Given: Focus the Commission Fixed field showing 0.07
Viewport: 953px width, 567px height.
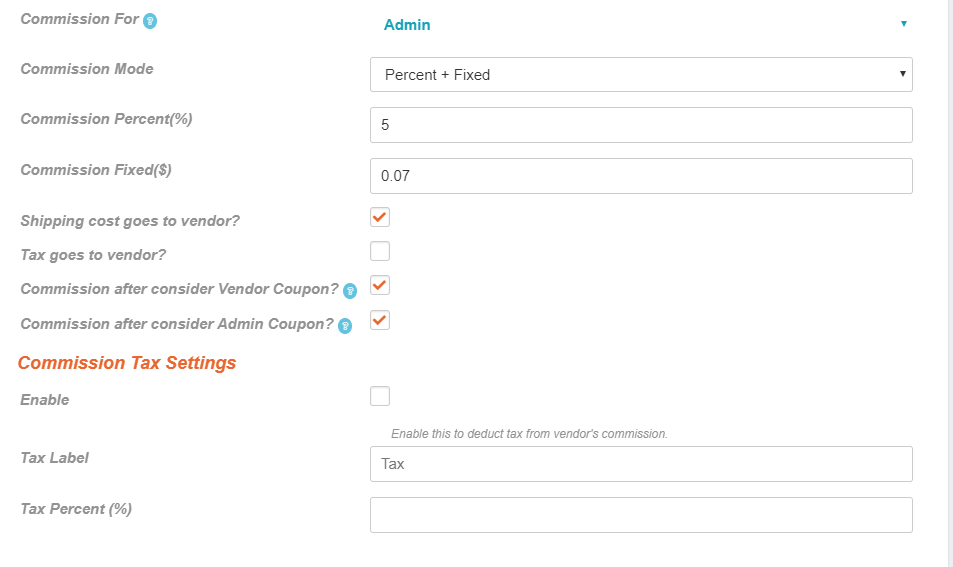Looking at the screenshot, I should point(641,176).
